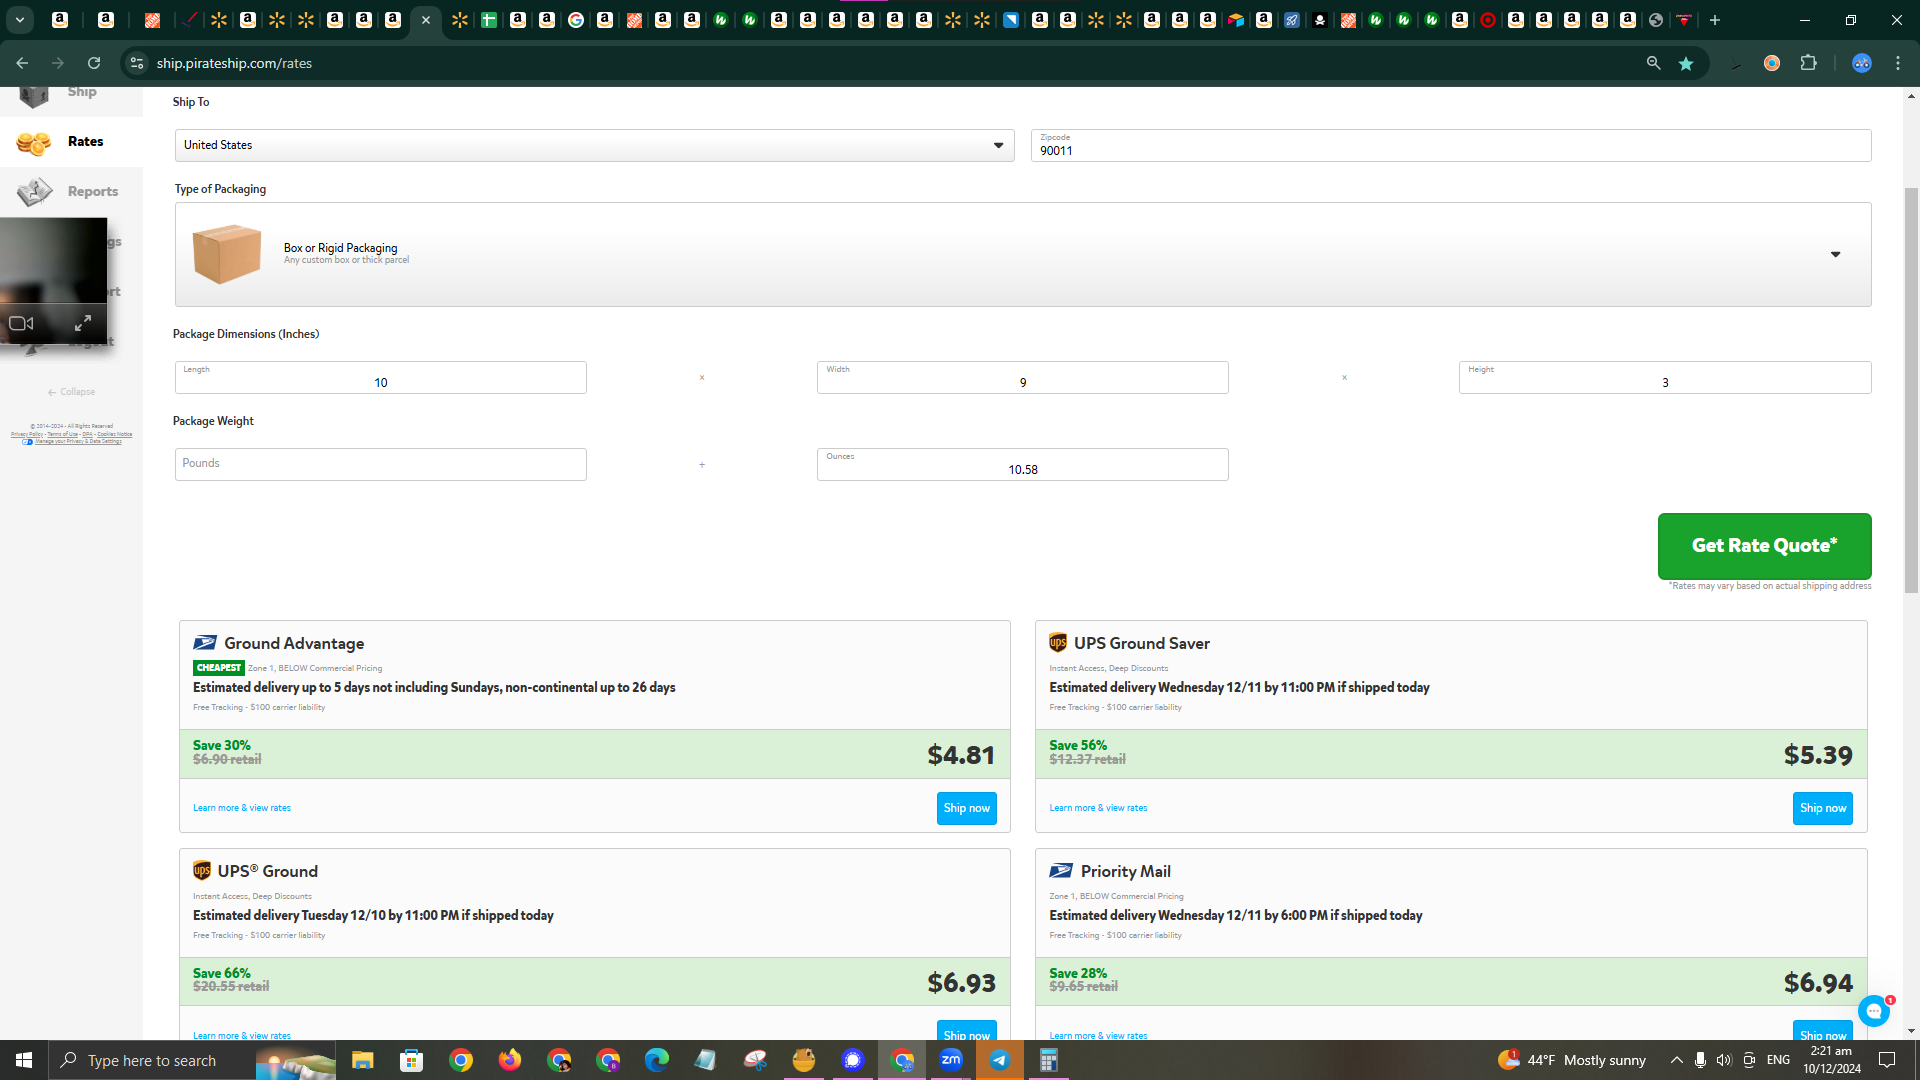Open Learn more & view rates for UPS Ground Saver
1920x1080 pixels.
pyautogui.click(x=1098, y=808)
